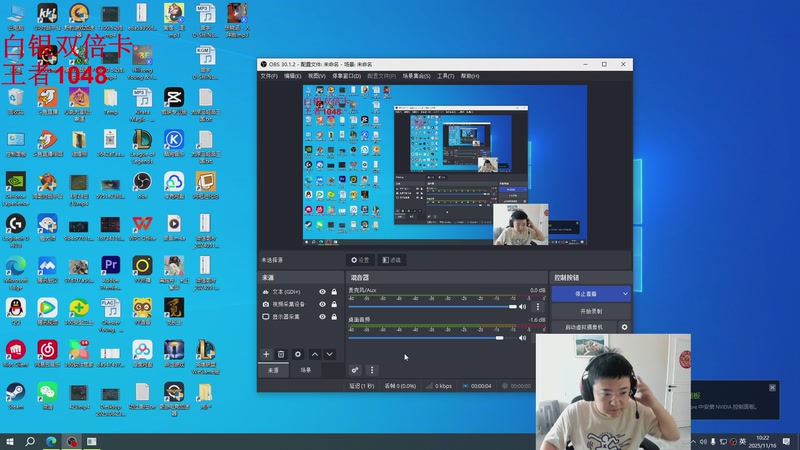Select QQ penguin desktop icon
This screenshot has width=800, height=450.
click(x=16, y=312)
